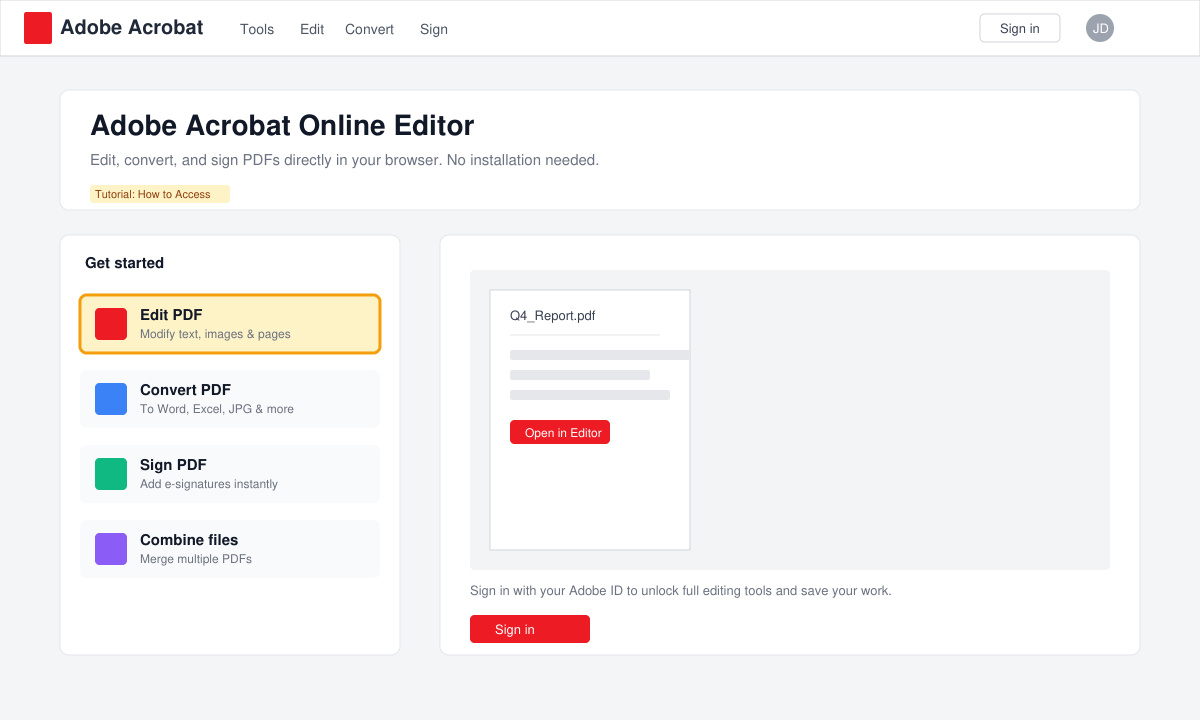Click 'Modify text, images & pages' description
This screenshot has width=1200, height=720.
215,334
